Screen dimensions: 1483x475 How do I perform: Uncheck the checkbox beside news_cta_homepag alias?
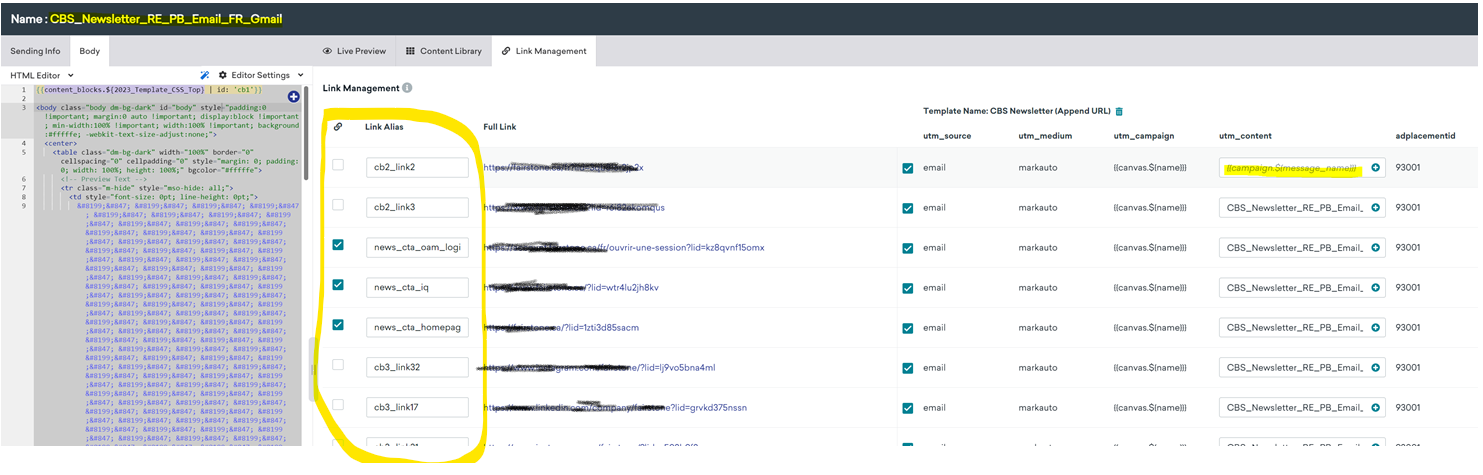pos(338,325)
